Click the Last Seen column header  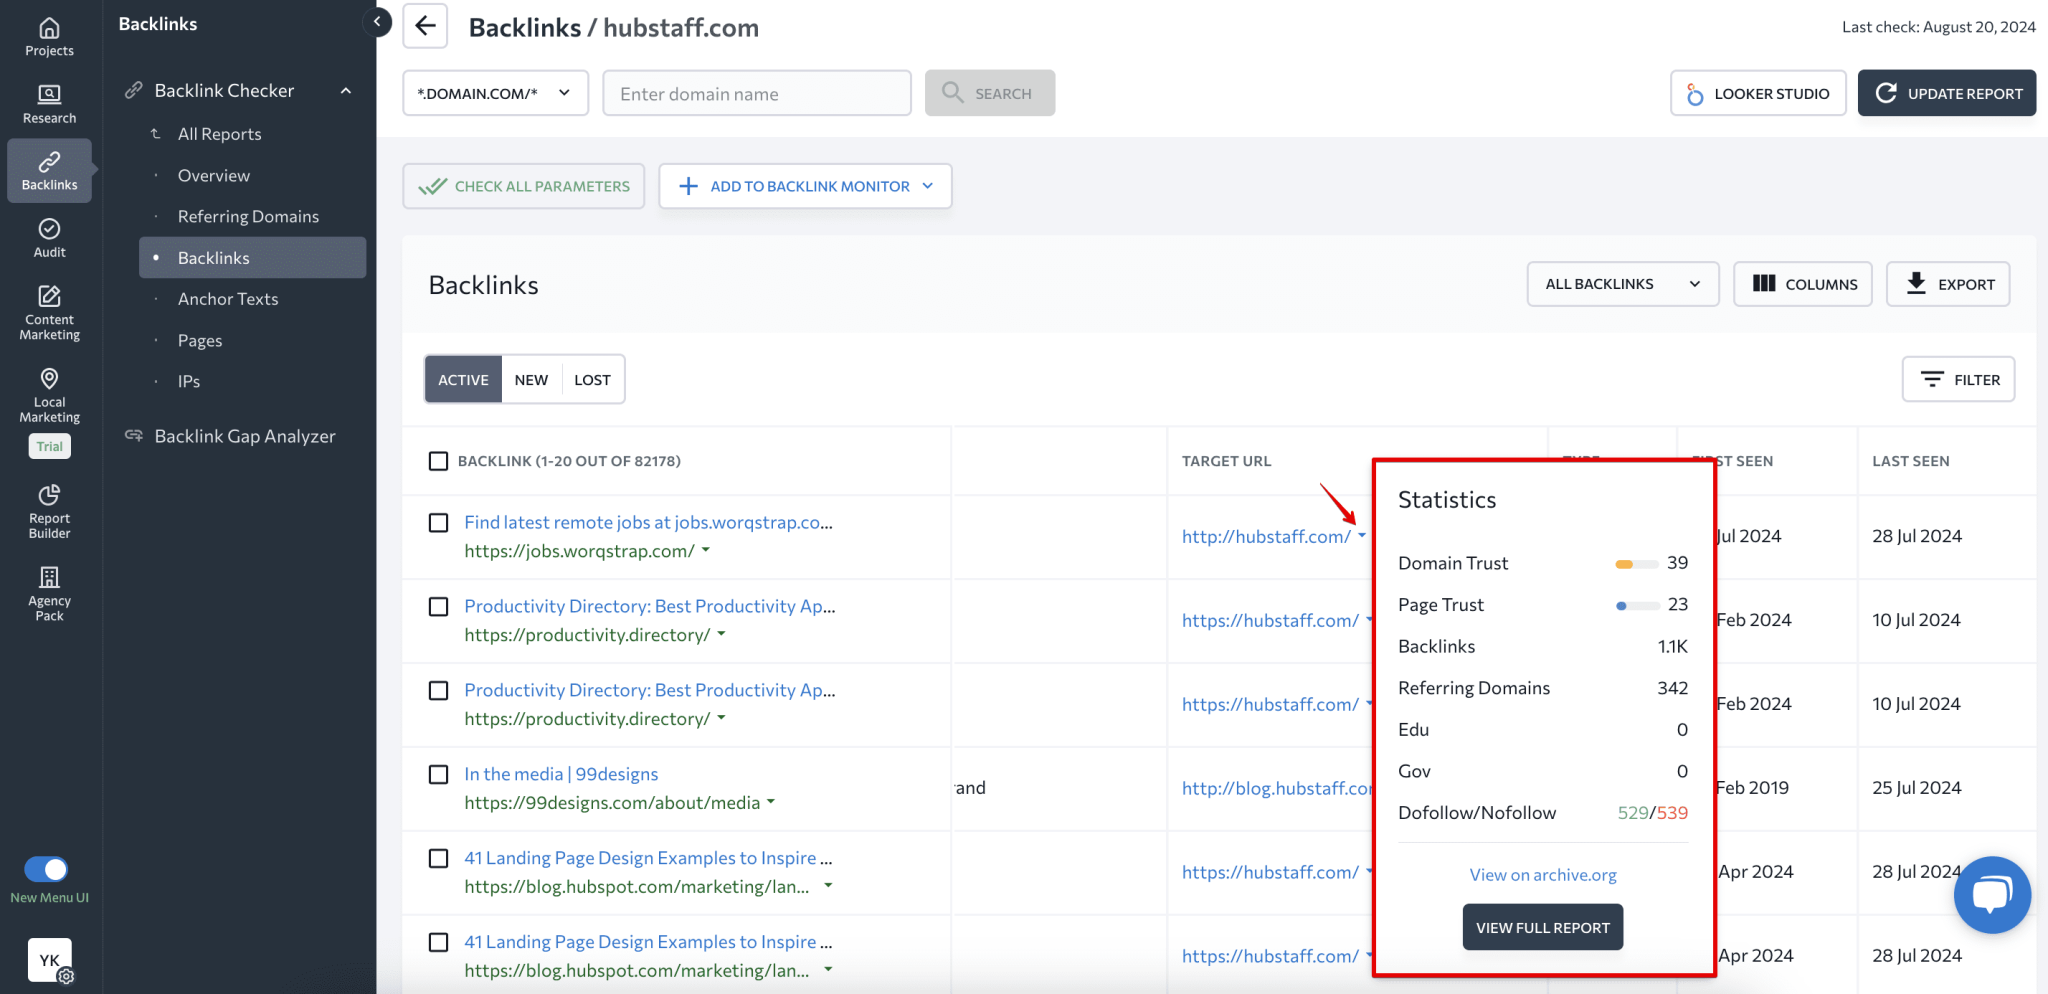(1910, 461)
